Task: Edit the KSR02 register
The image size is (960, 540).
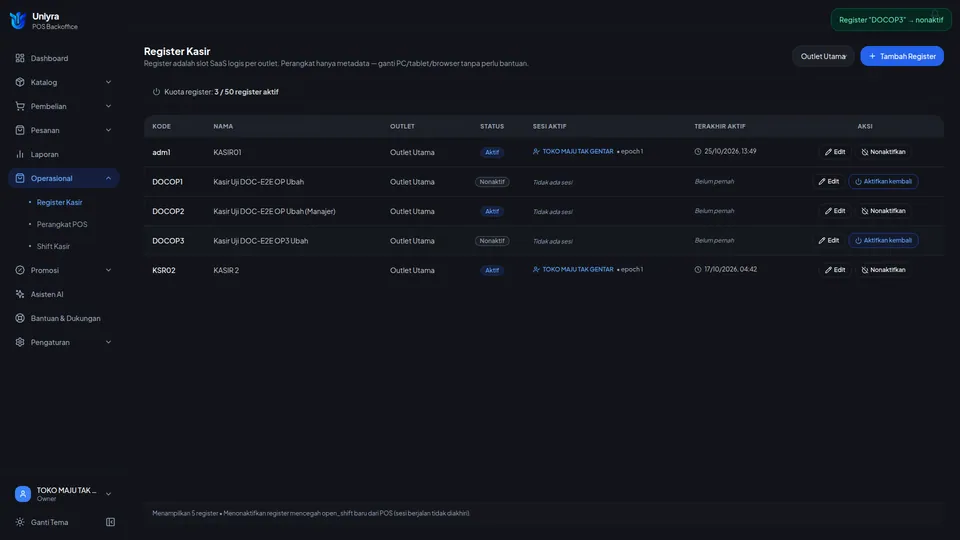Action: click(x=834, y=269)
